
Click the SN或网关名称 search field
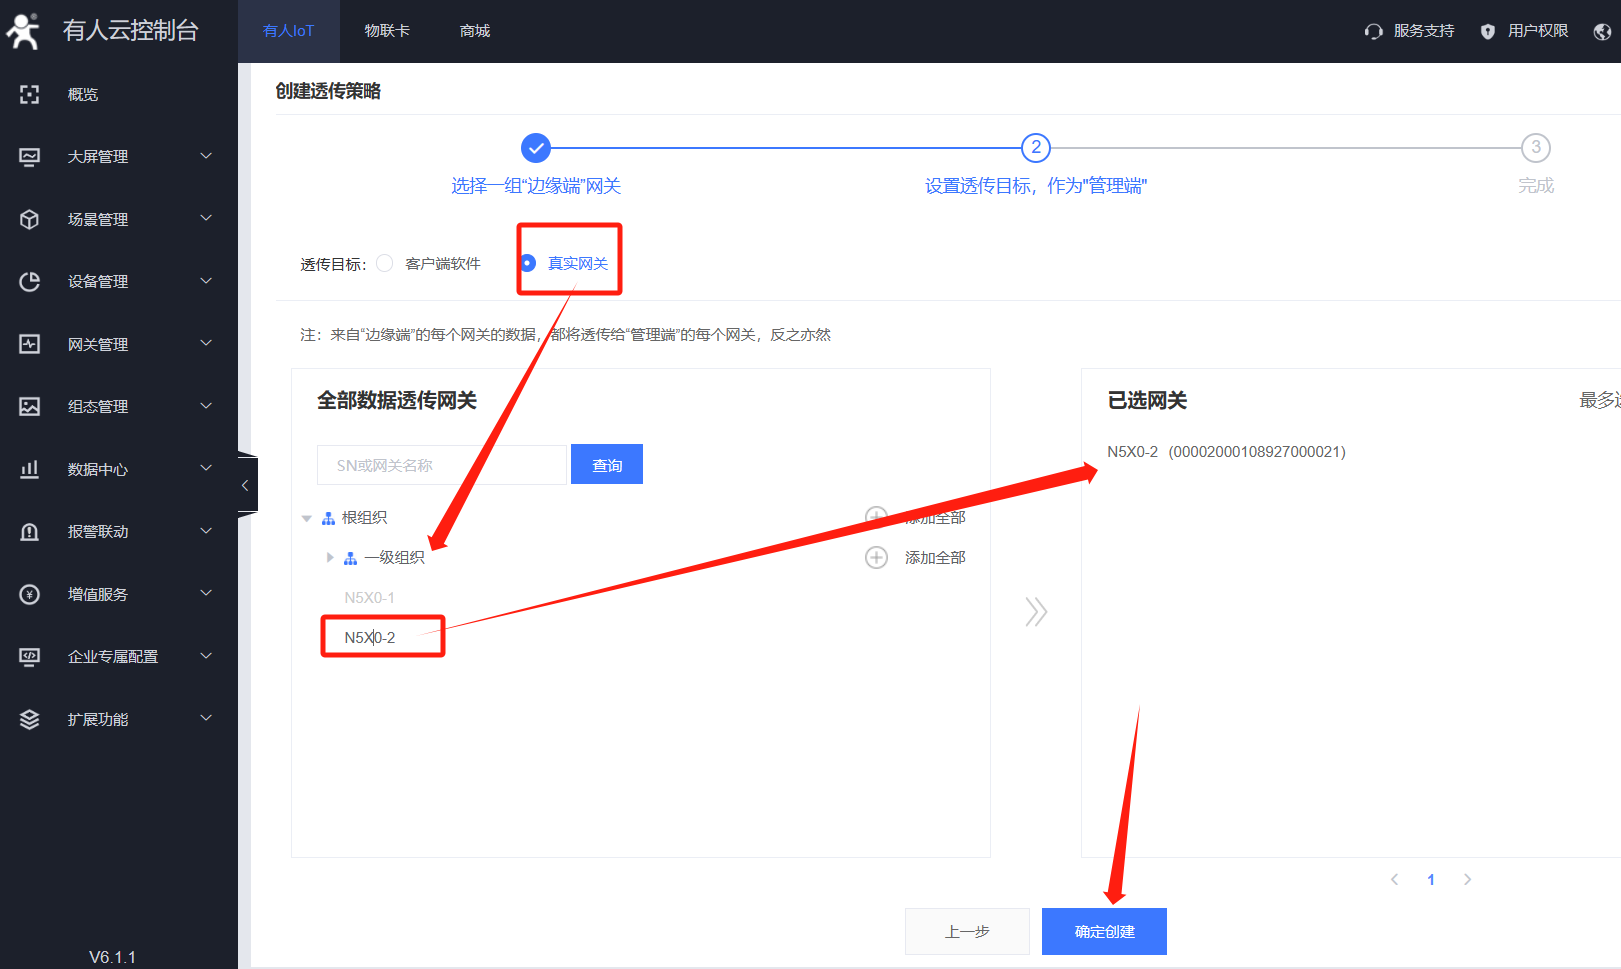441,465
